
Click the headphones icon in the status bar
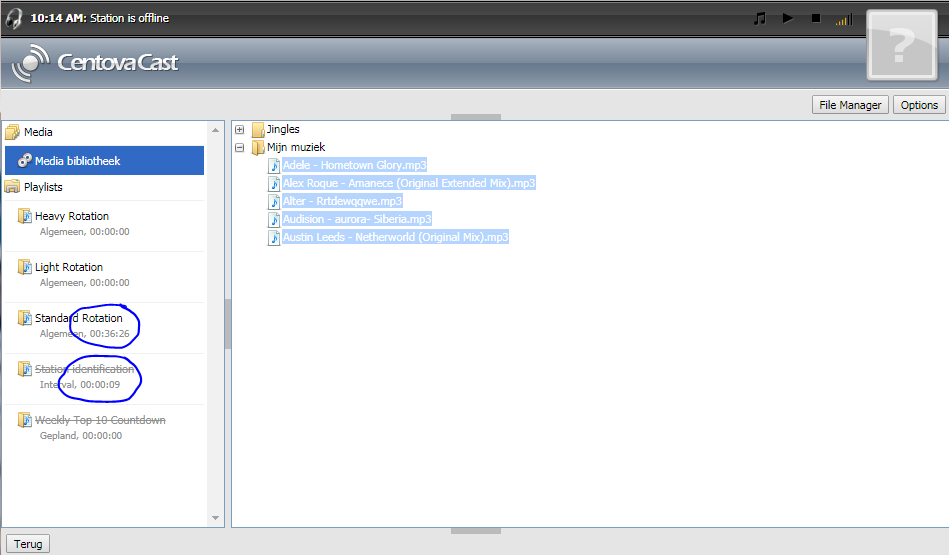(14, 19)
